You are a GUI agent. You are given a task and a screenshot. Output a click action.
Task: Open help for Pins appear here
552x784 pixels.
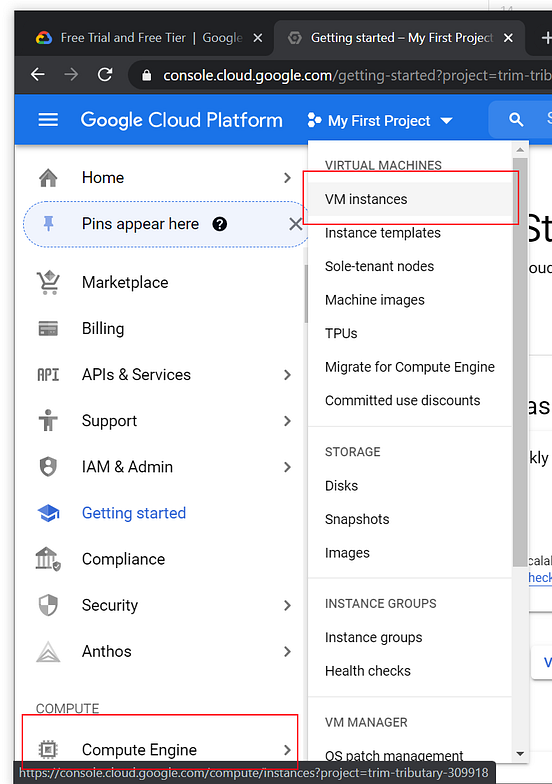coord(220,224)
